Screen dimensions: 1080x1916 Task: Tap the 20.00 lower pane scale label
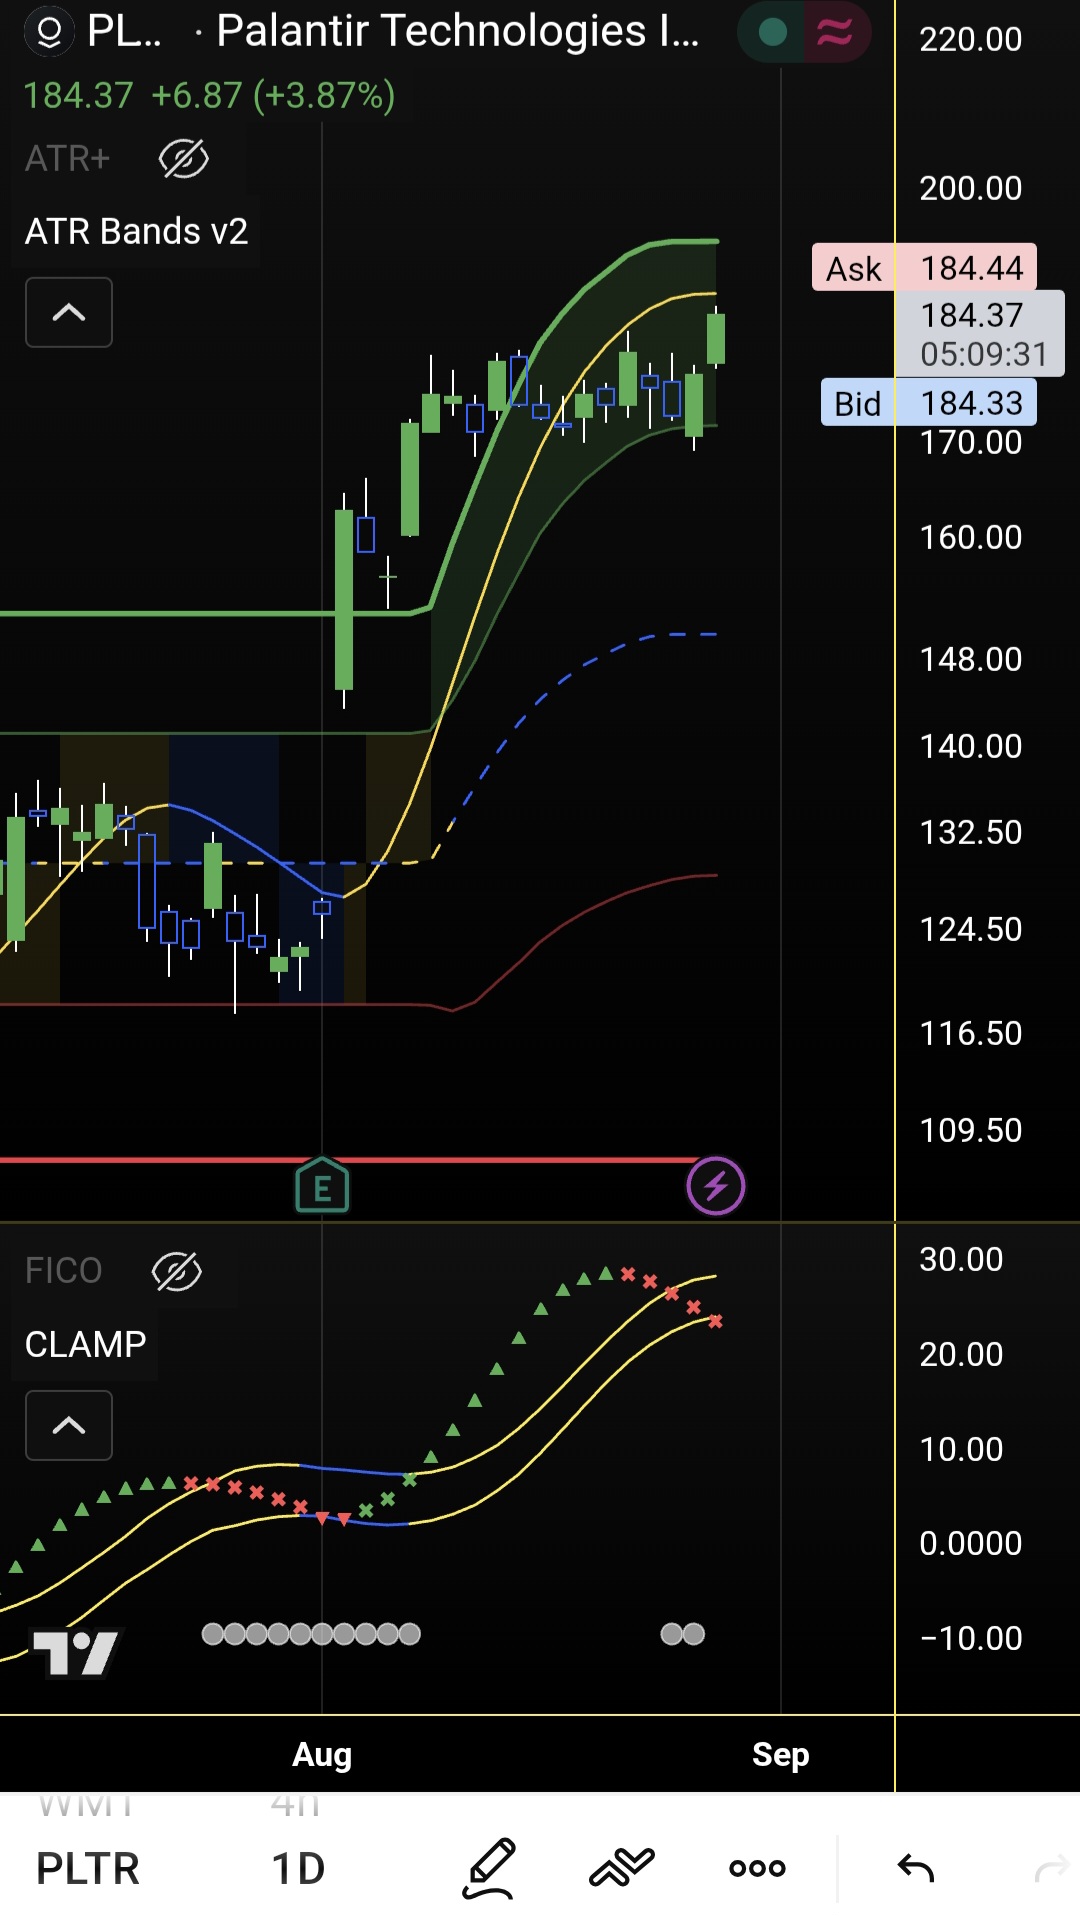tap(961, 1354)
